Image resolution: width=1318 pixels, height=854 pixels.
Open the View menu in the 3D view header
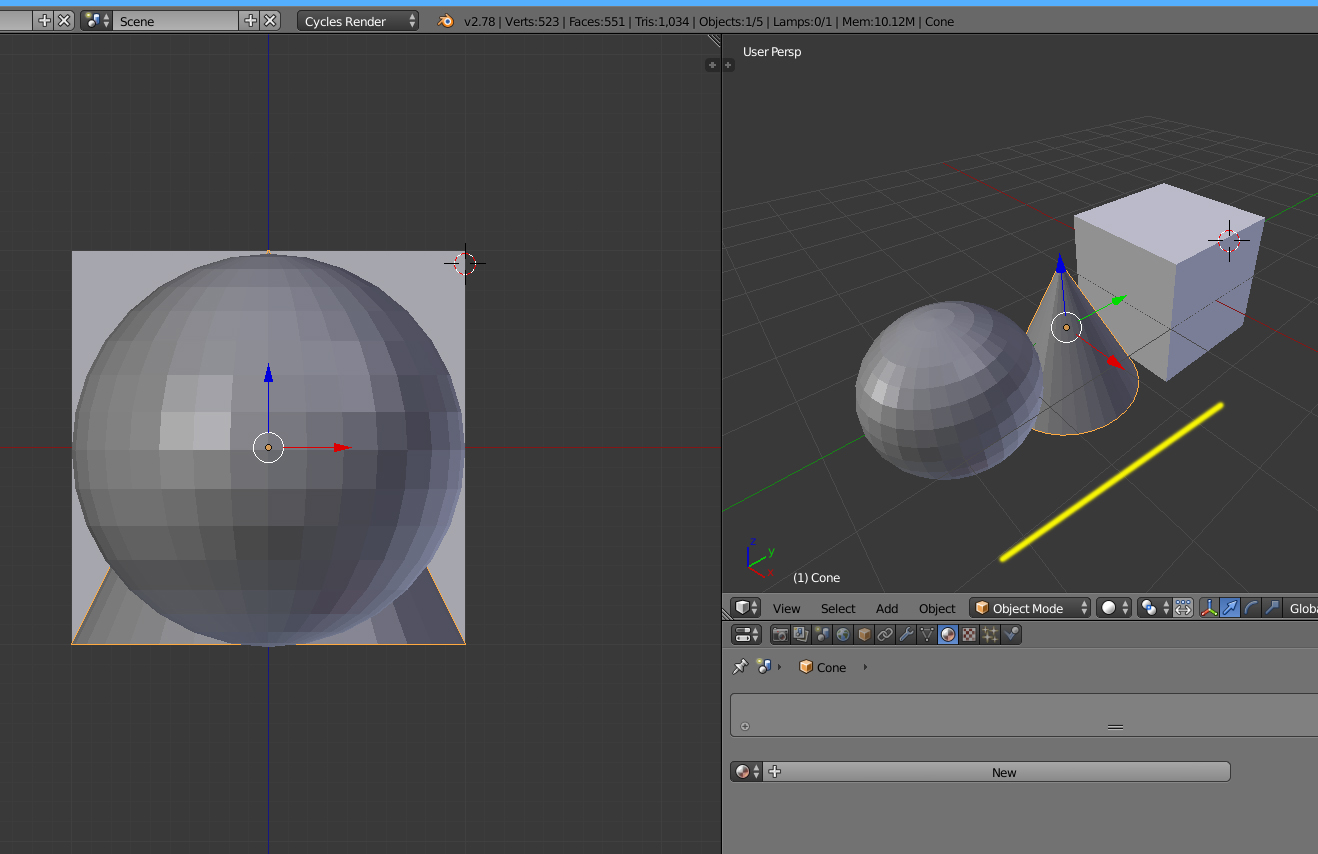[786, 608]
